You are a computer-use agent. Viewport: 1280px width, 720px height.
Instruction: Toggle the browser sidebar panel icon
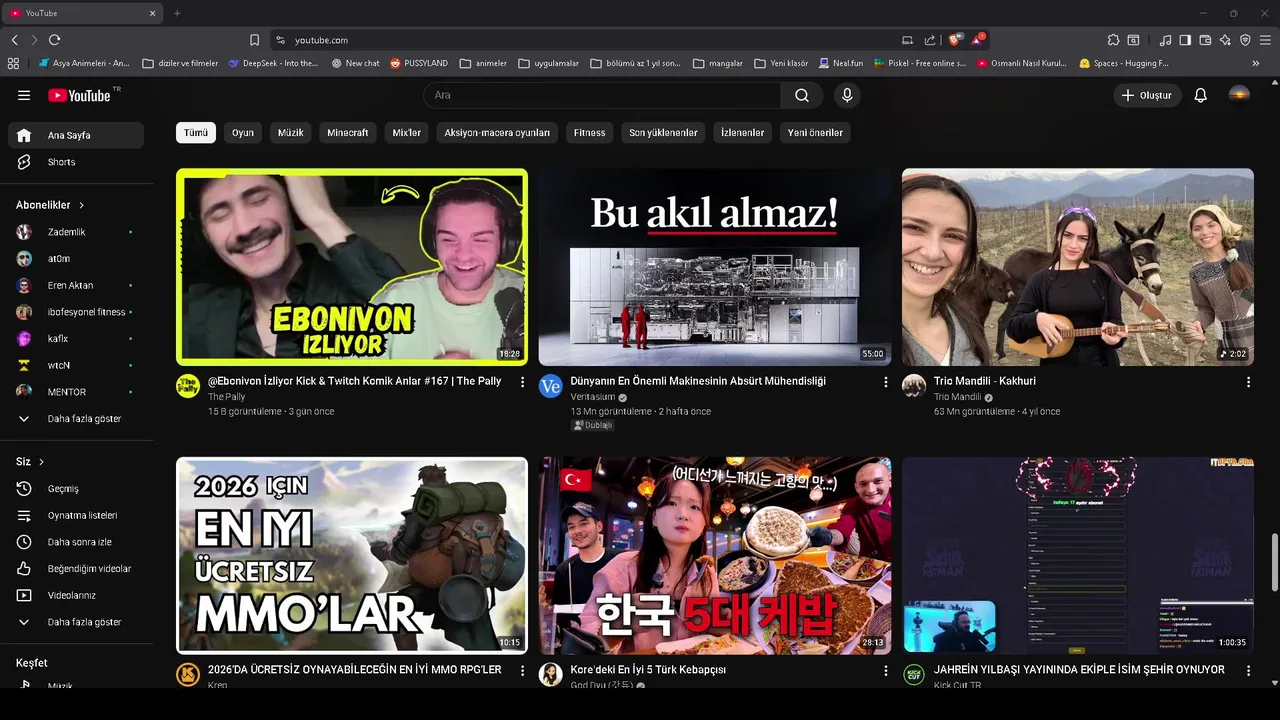1185,40
